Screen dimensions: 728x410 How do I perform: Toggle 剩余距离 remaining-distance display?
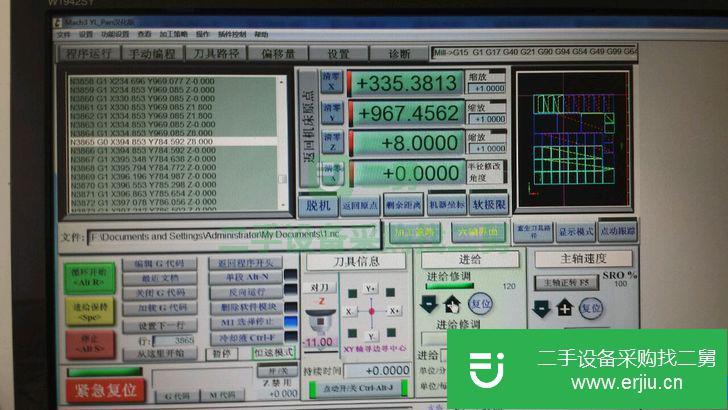point(403,205)
